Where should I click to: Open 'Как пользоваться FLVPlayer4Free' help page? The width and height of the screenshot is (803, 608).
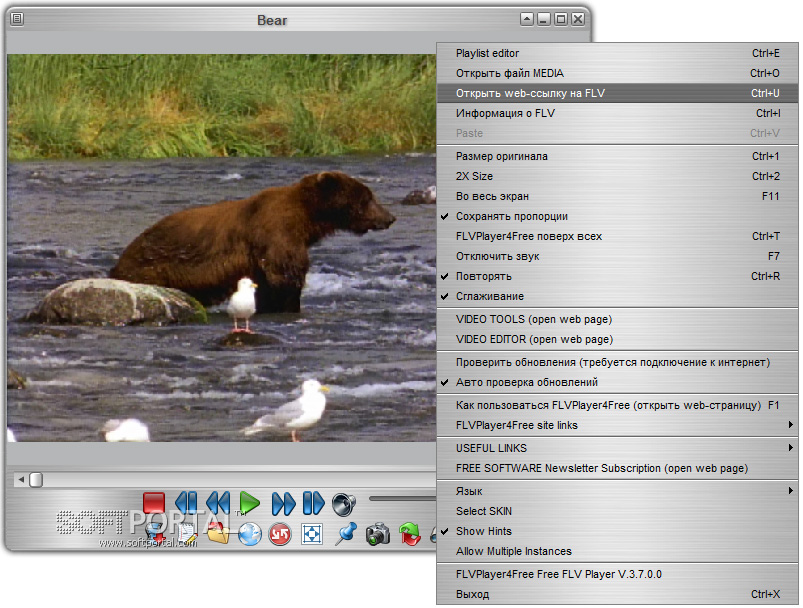617,406
